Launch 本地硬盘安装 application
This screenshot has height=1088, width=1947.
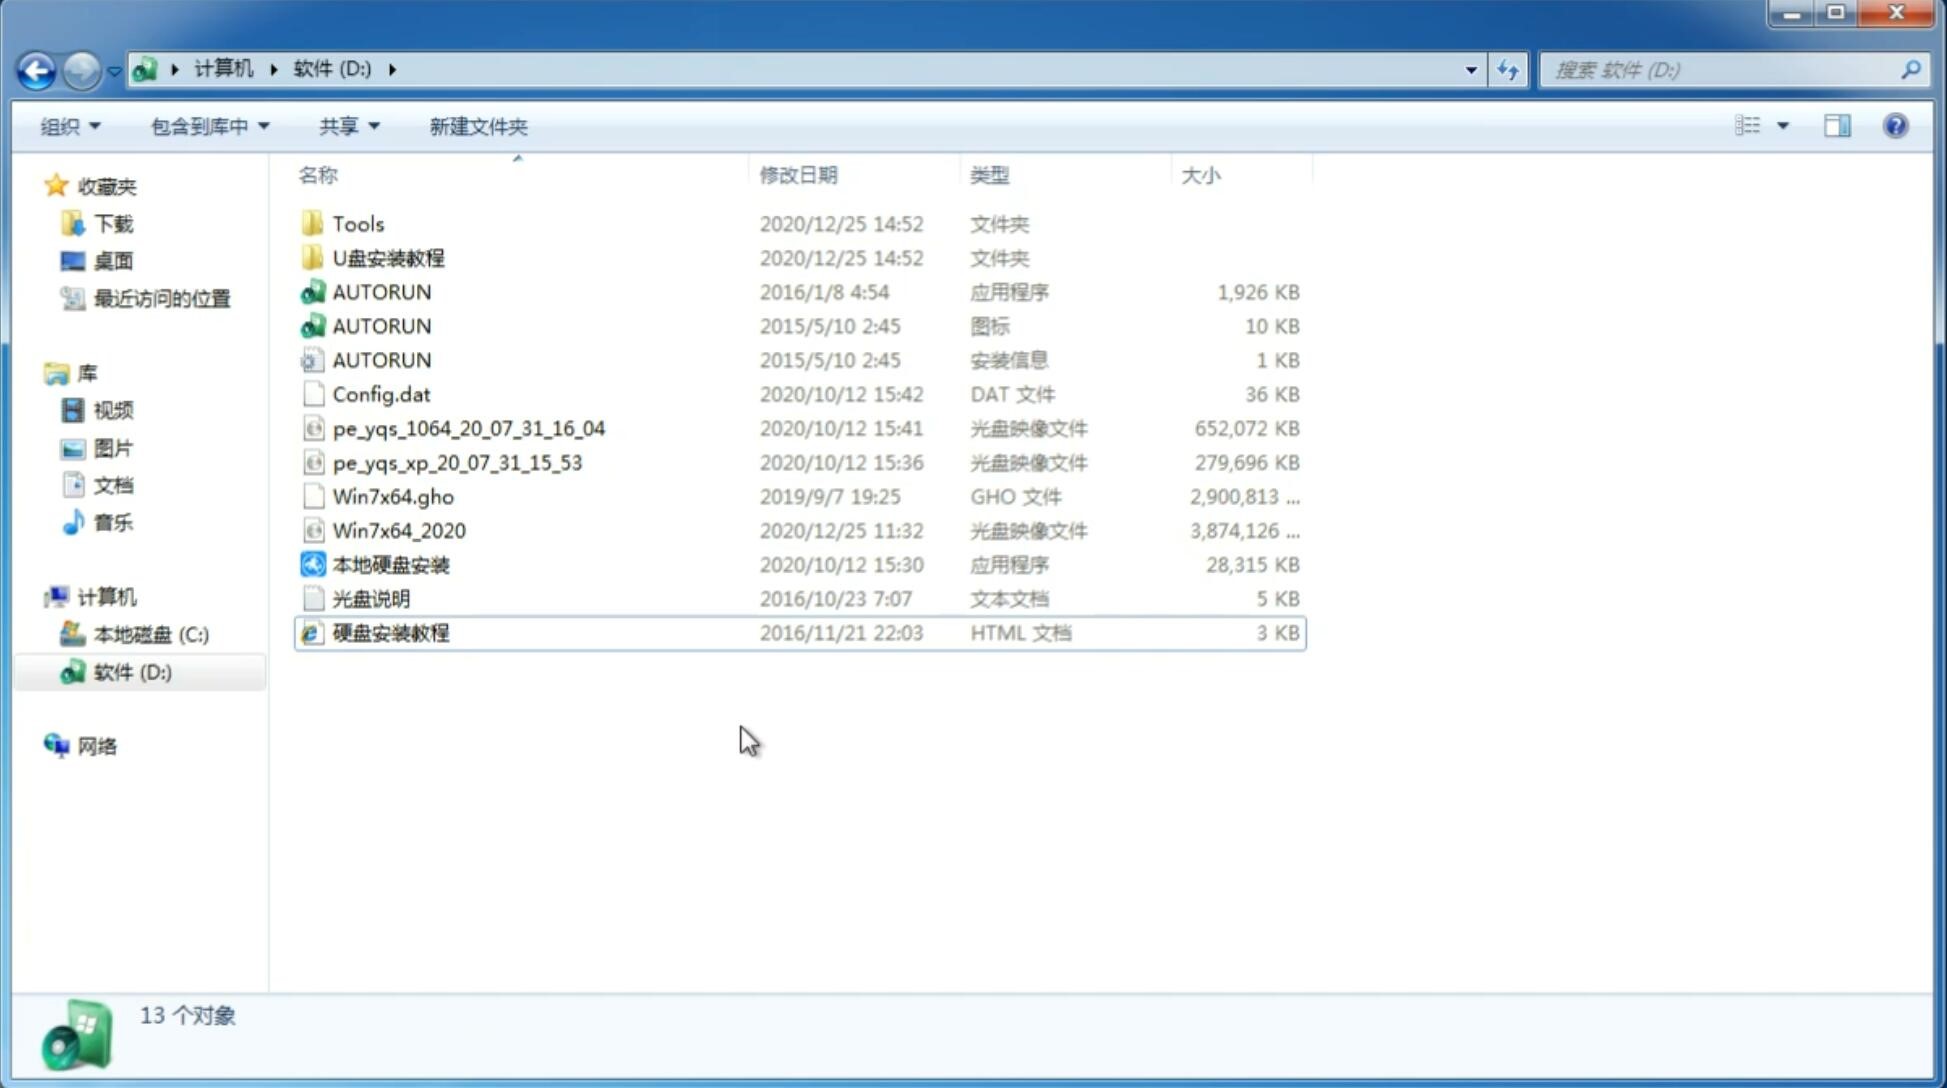390,564
